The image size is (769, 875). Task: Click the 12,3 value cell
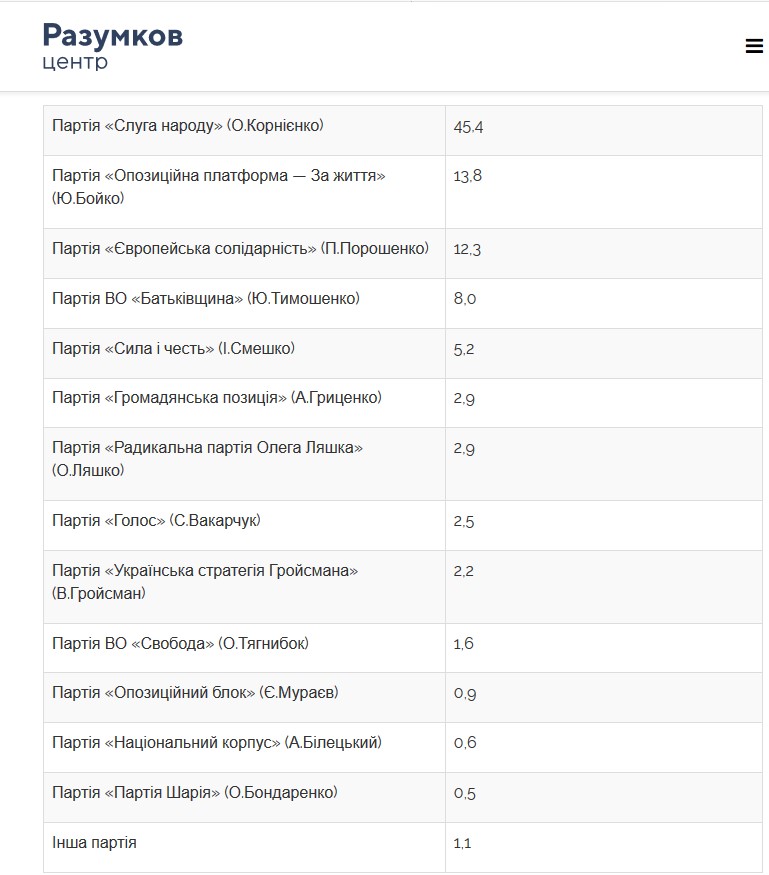(x=604, y=253)
